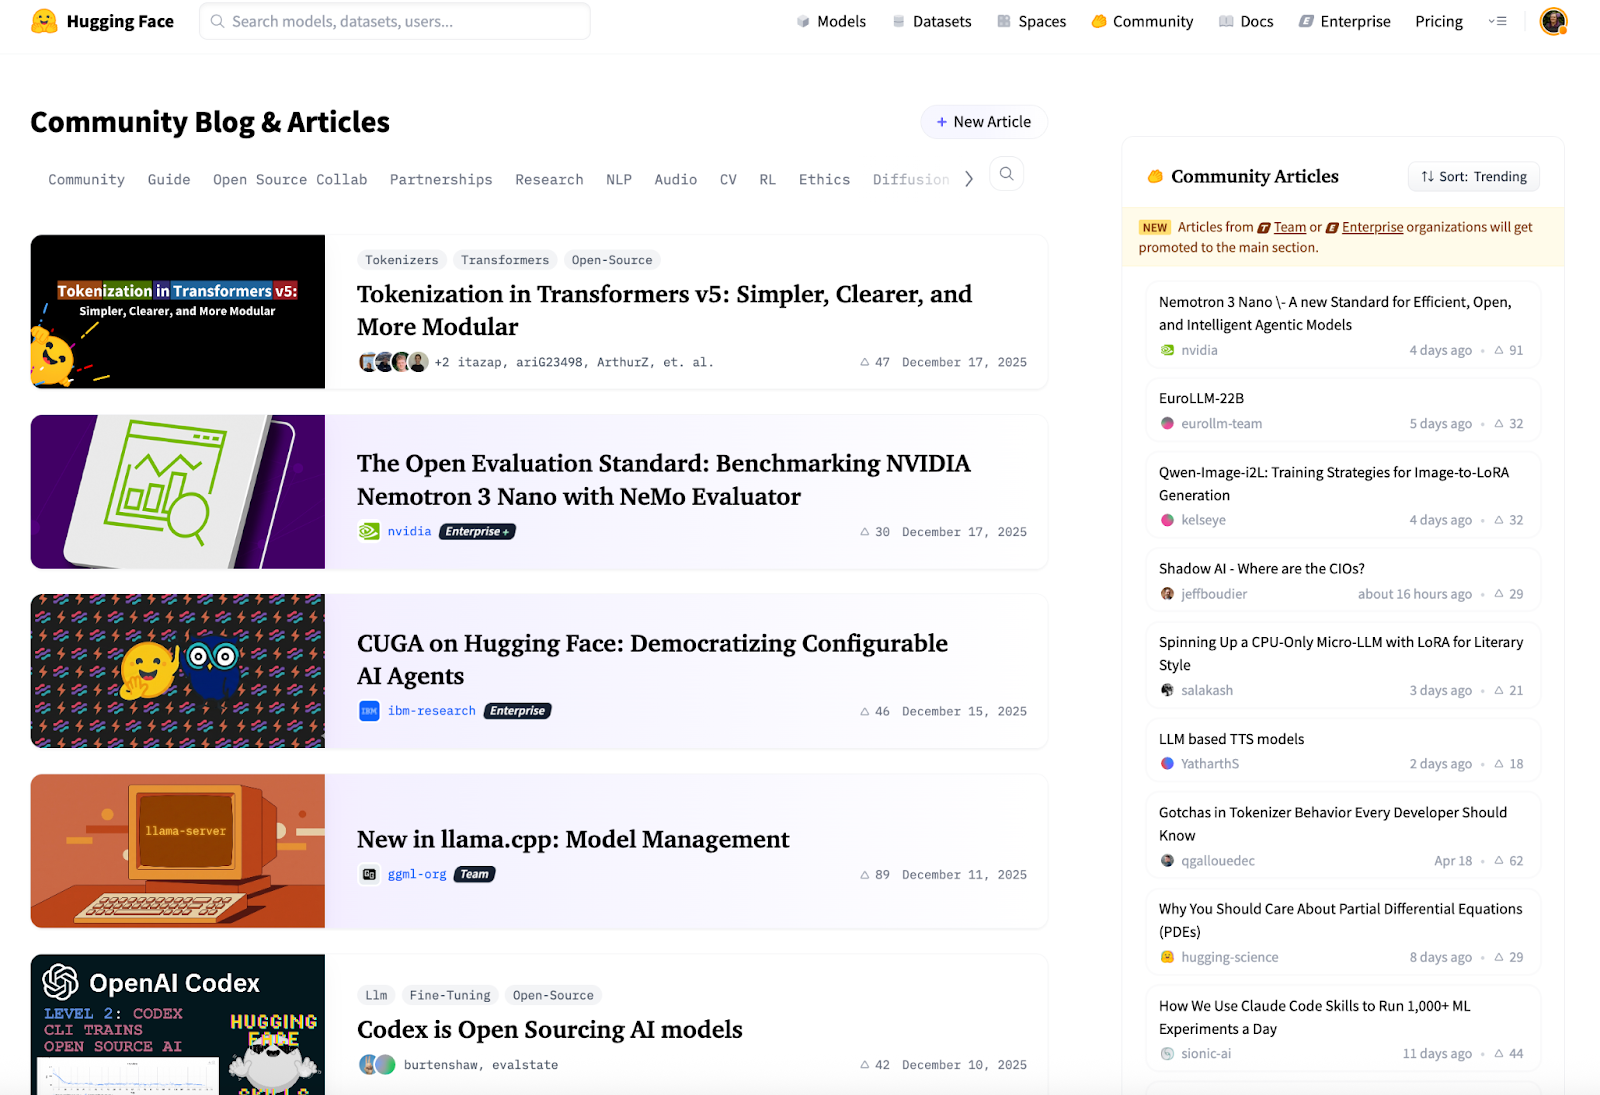Expand the more navigation menu icon
The width and height of the screenshot is (1600, 1095).
[x=1497, y=21]
